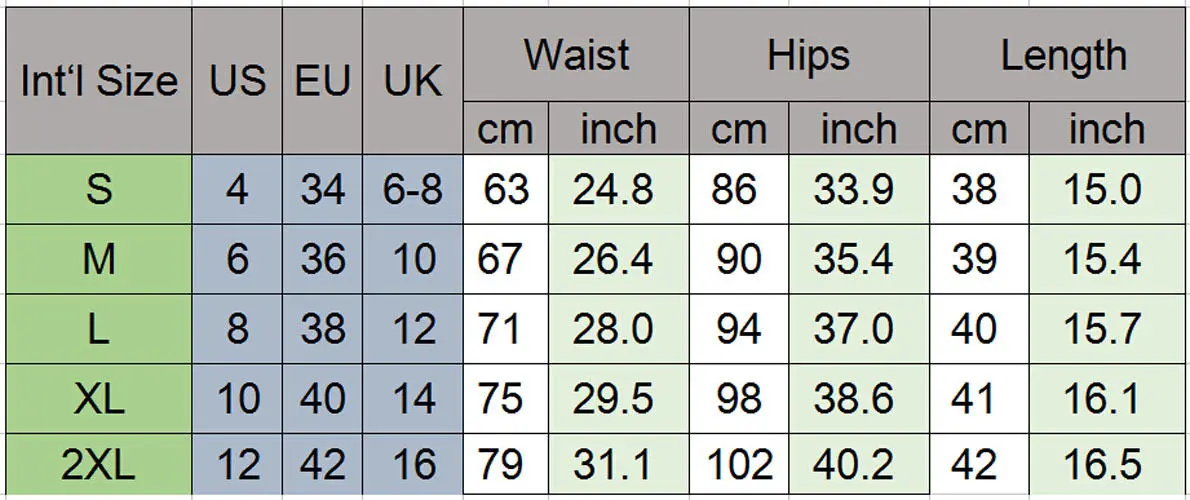Select hips inch value 37.0
Viewport: 1190px width, 500px height.
point(853,329)
